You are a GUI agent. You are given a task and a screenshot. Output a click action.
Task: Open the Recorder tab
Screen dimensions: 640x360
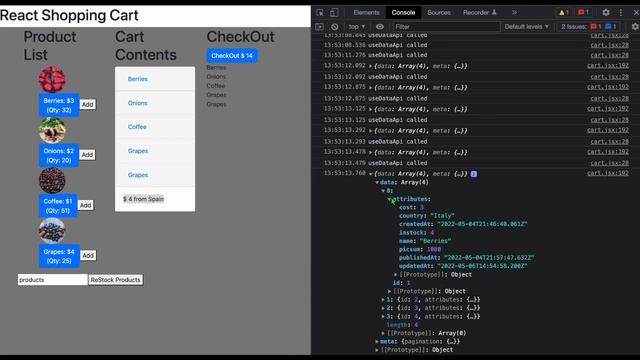coord(479,13)
